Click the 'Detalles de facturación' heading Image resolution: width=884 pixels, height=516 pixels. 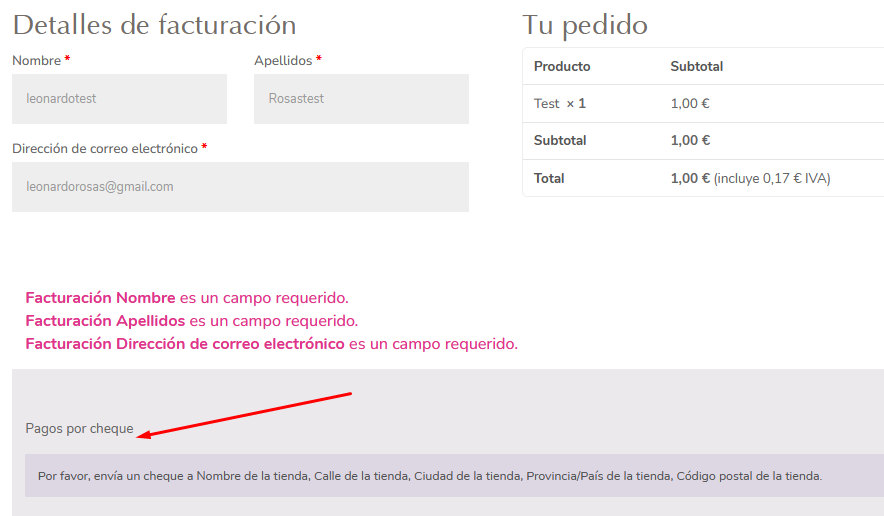[154, 25]
